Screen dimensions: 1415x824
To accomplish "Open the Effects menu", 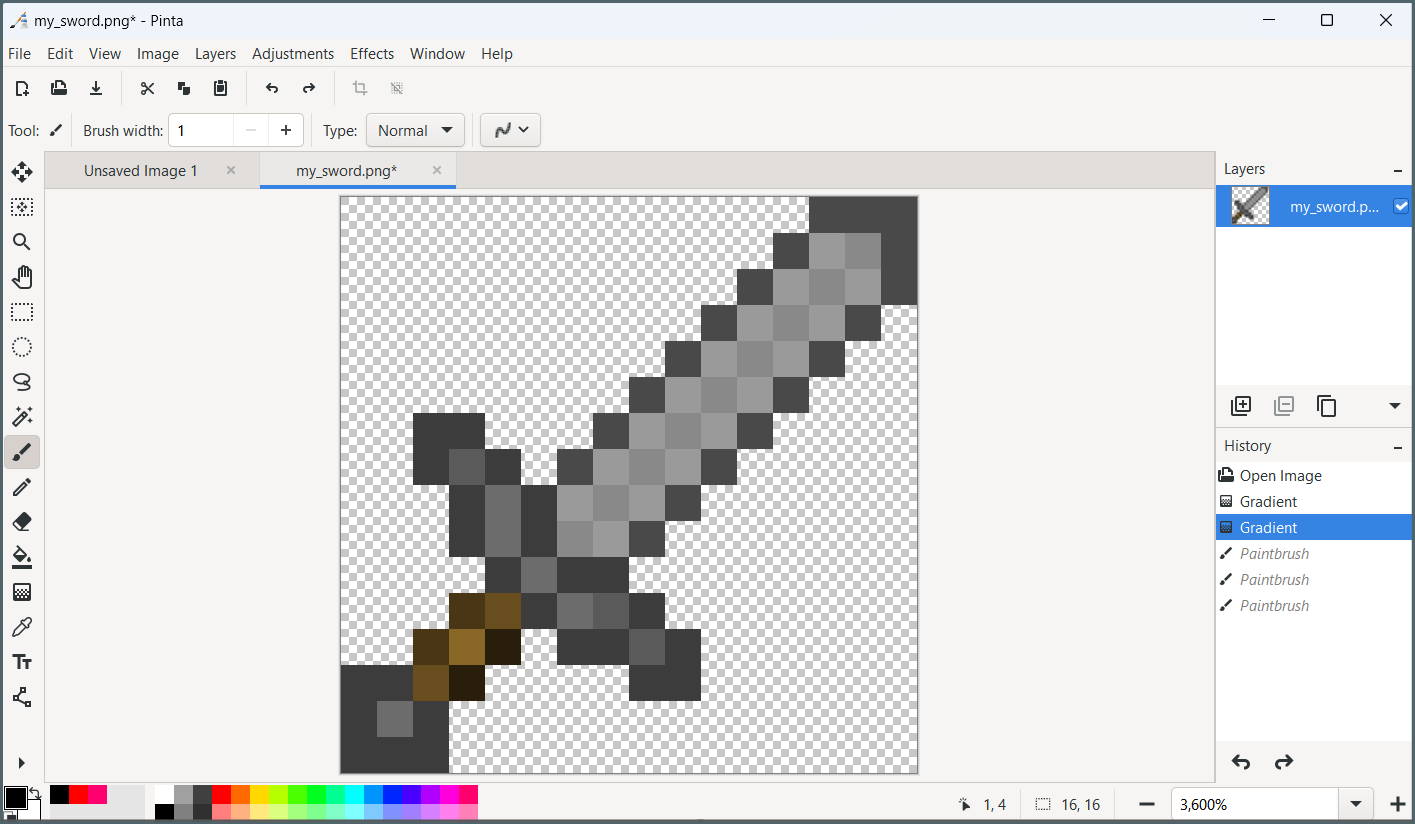I will [x=372, y=54].
